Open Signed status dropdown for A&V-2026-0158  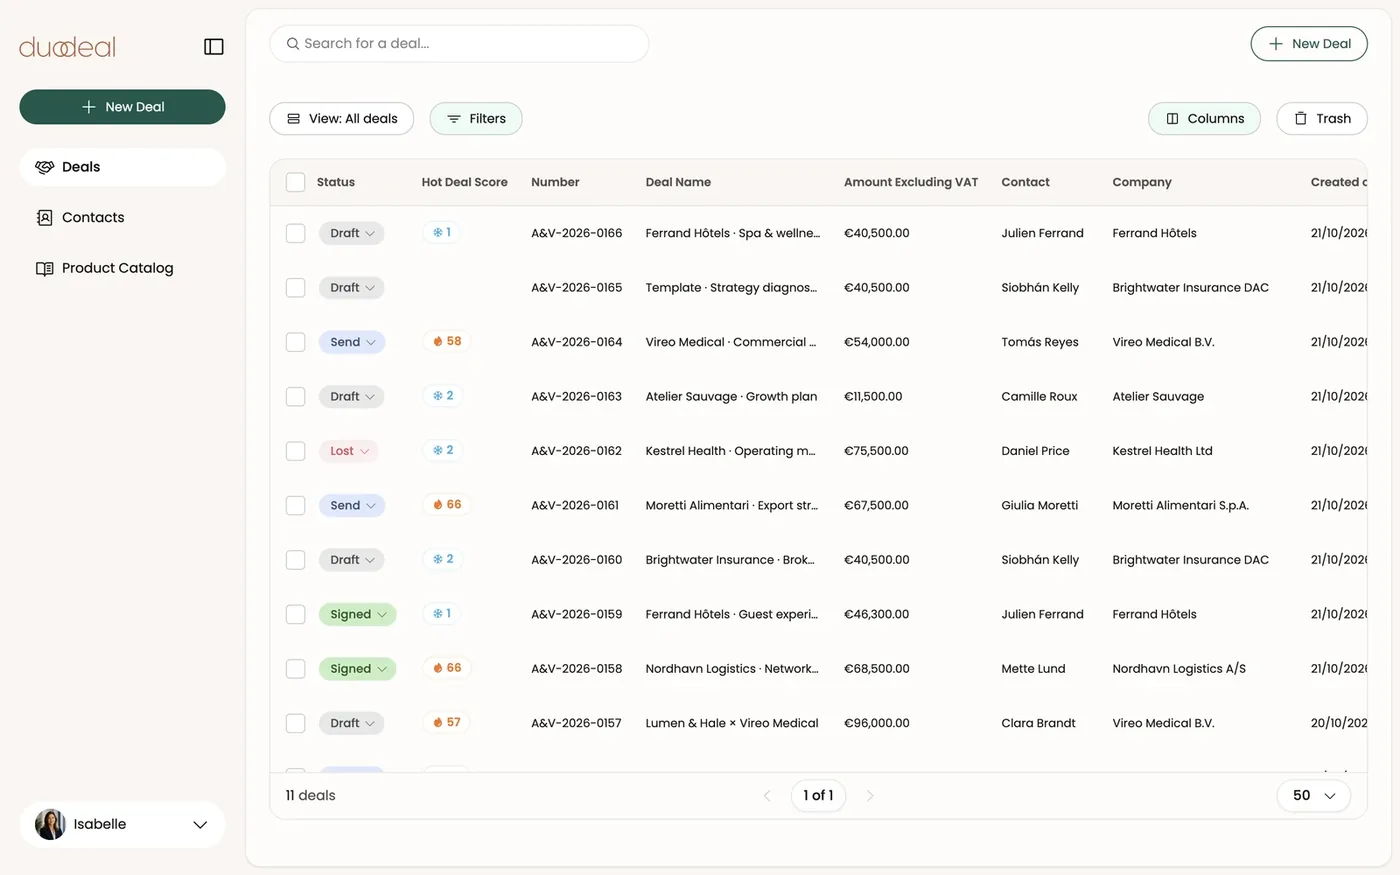358,669
